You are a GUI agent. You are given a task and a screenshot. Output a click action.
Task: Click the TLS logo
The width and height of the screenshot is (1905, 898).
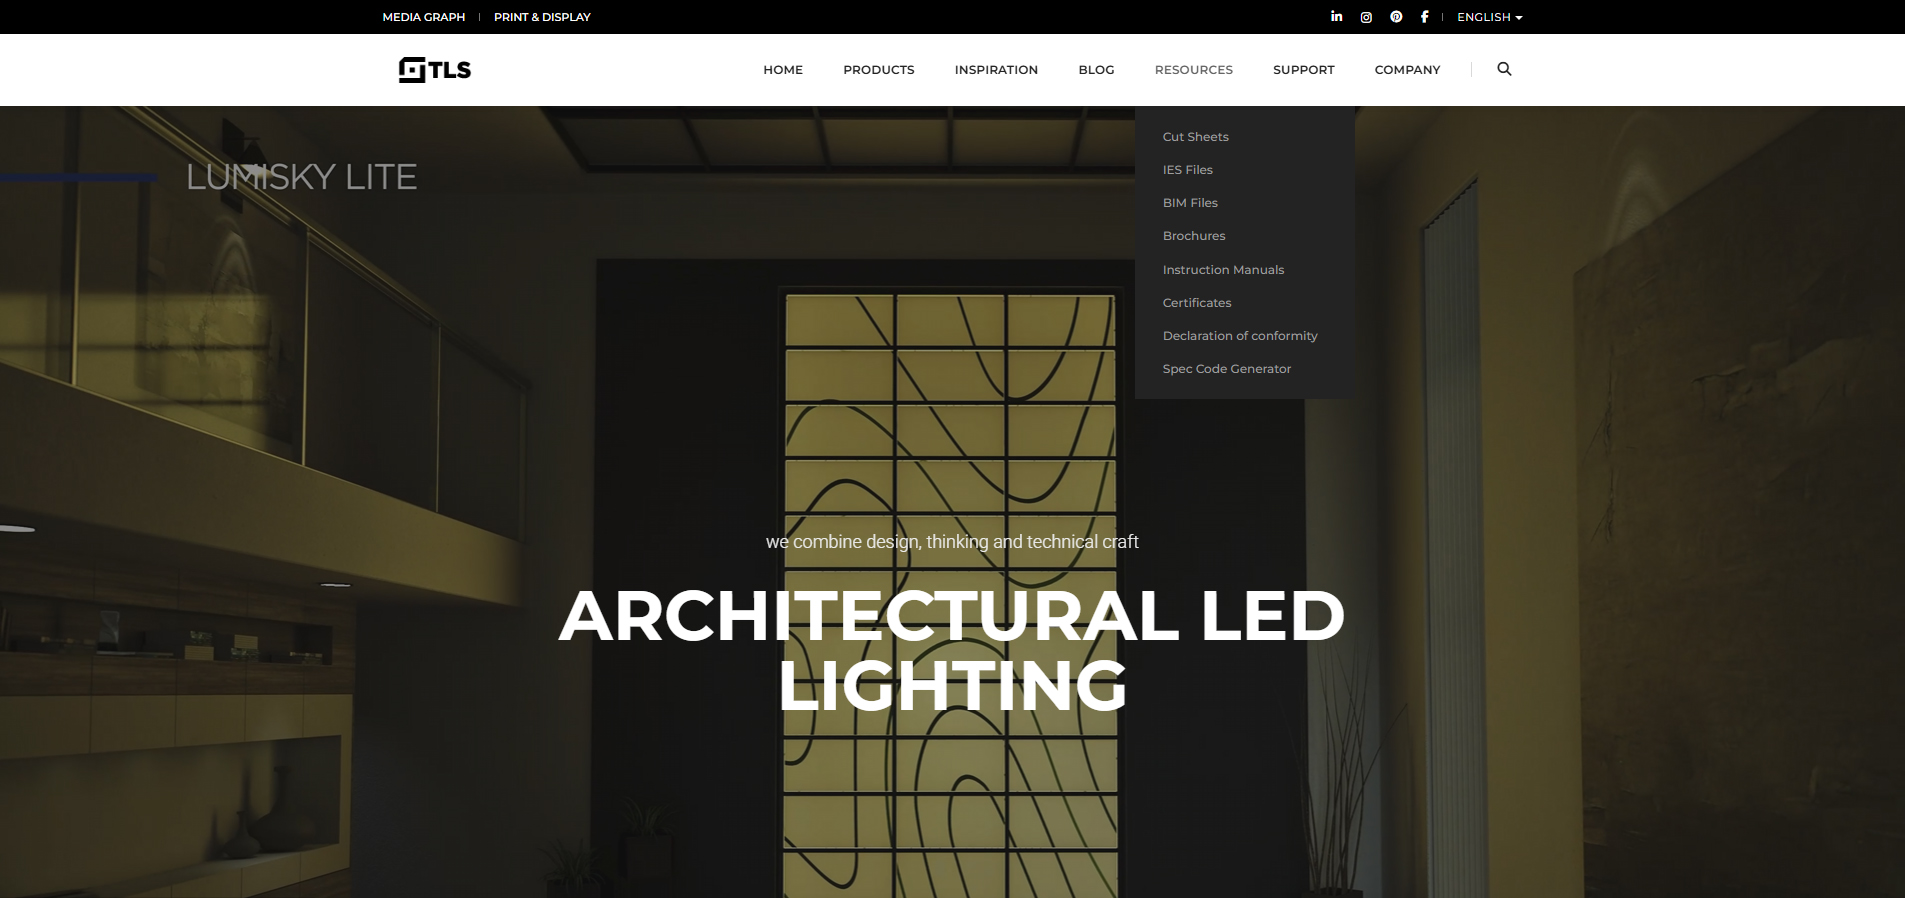pos(435,69)
